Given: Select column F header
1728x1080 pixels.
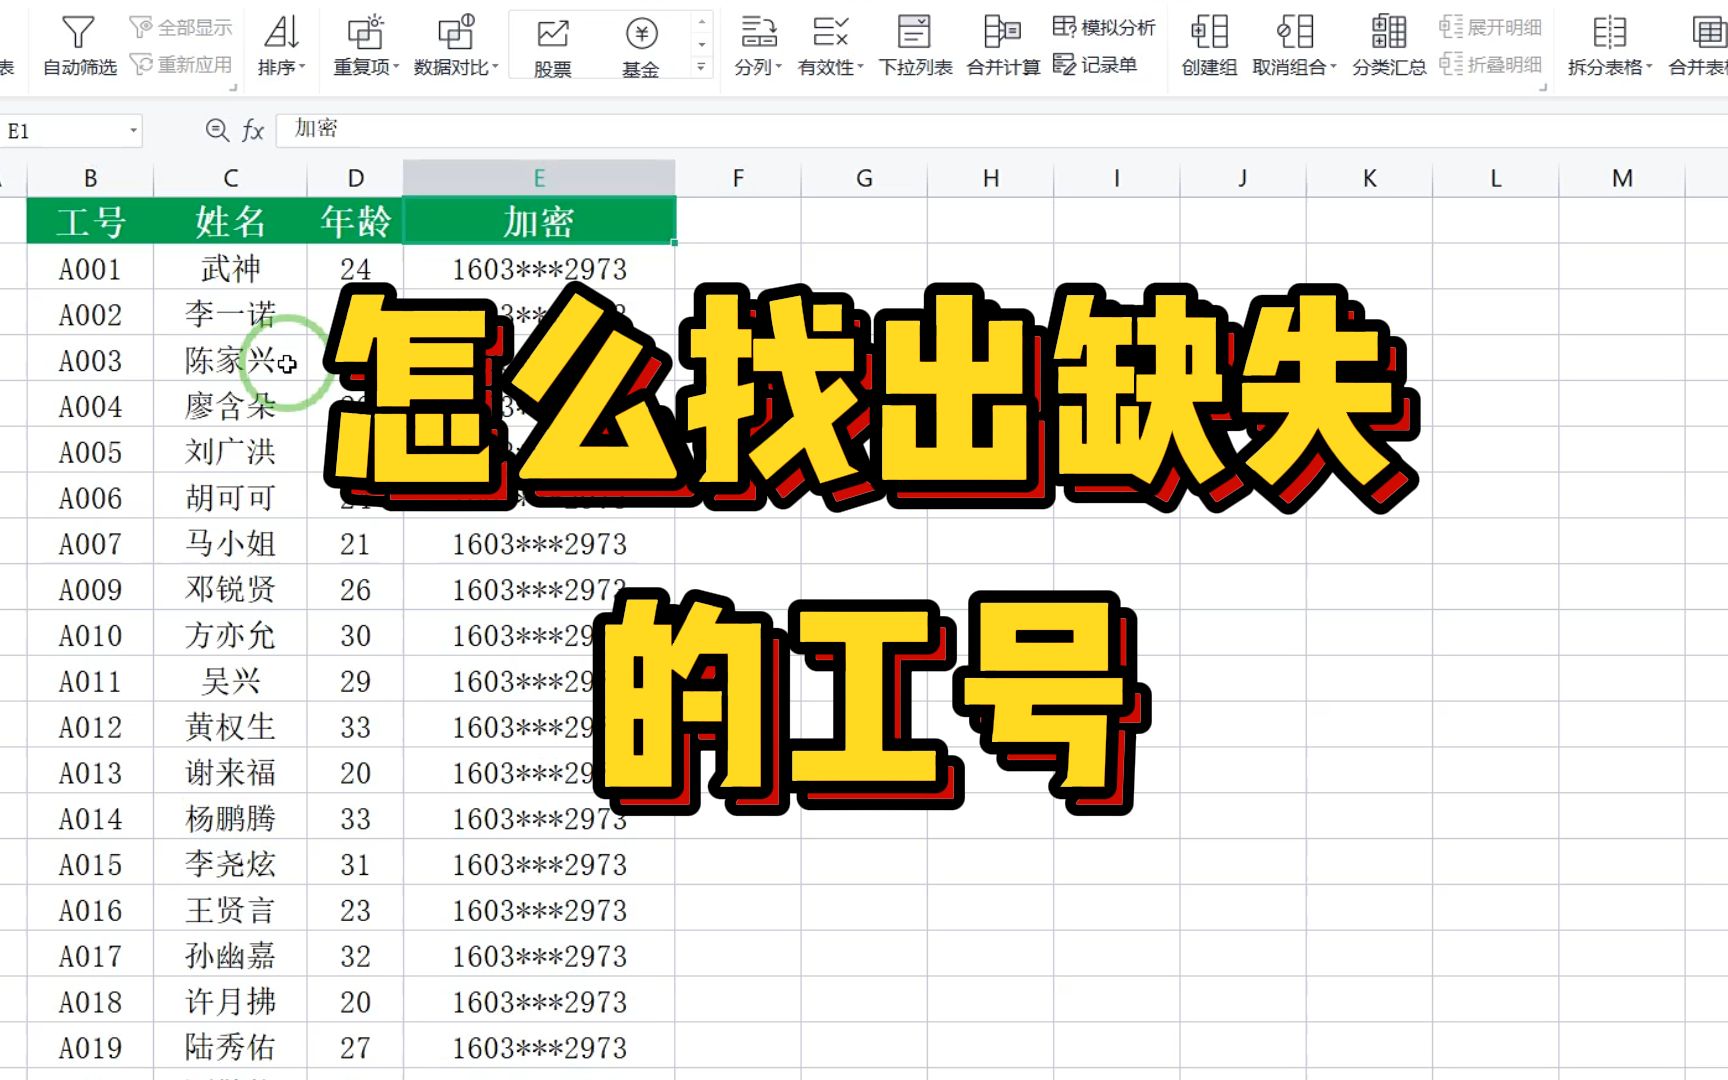Looking at the screenshot, I should pyautogui.click(x=738, y=178).
